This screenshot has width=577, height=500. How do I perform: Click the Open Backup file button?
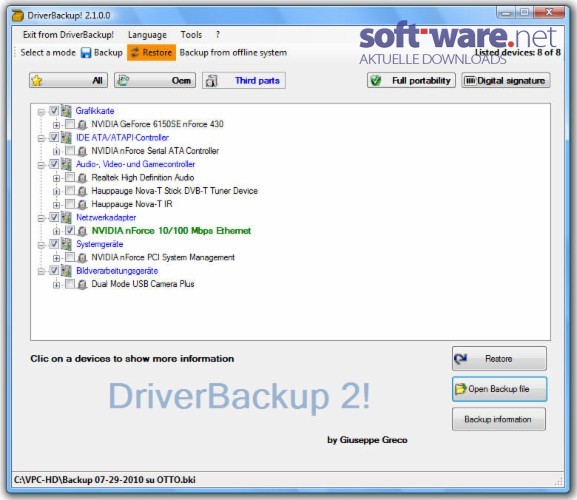499,389
